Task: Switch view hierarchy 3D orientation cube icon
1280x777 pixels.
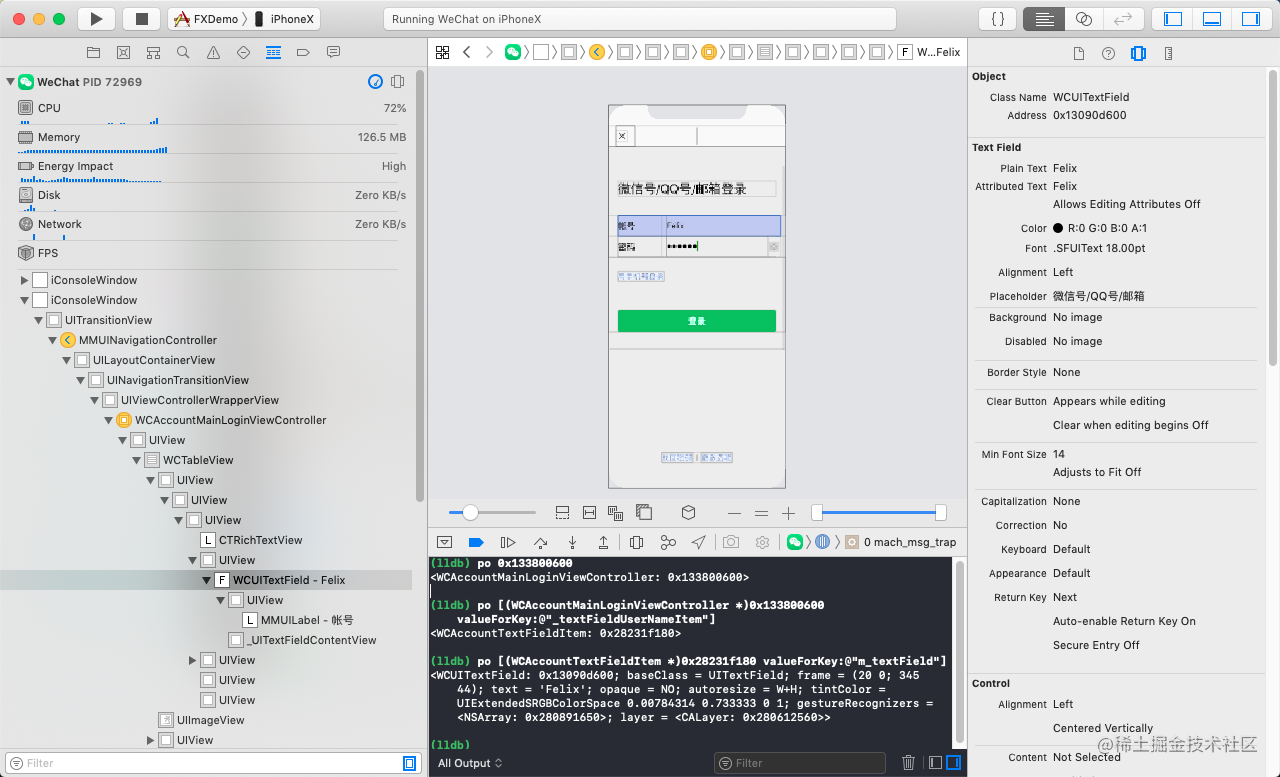Action: click(688, 512)
